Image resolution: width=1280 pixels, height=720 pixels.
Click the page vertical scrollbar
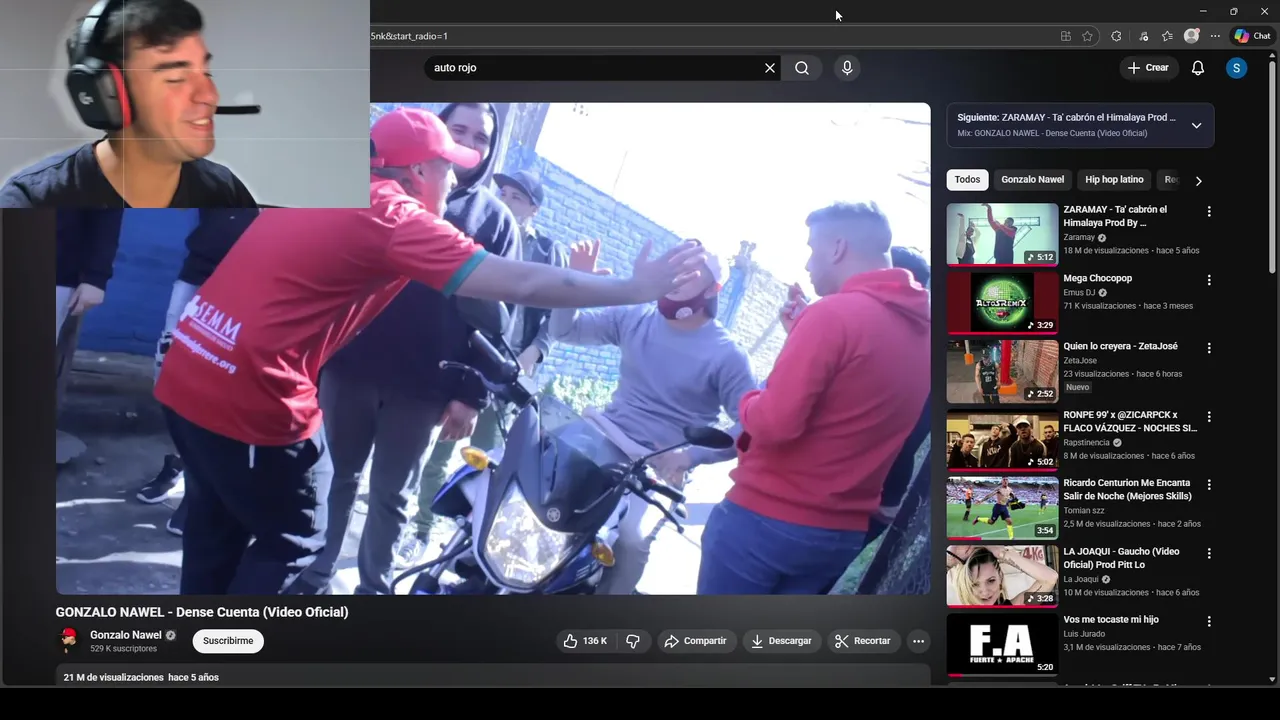coord(1272,170)
